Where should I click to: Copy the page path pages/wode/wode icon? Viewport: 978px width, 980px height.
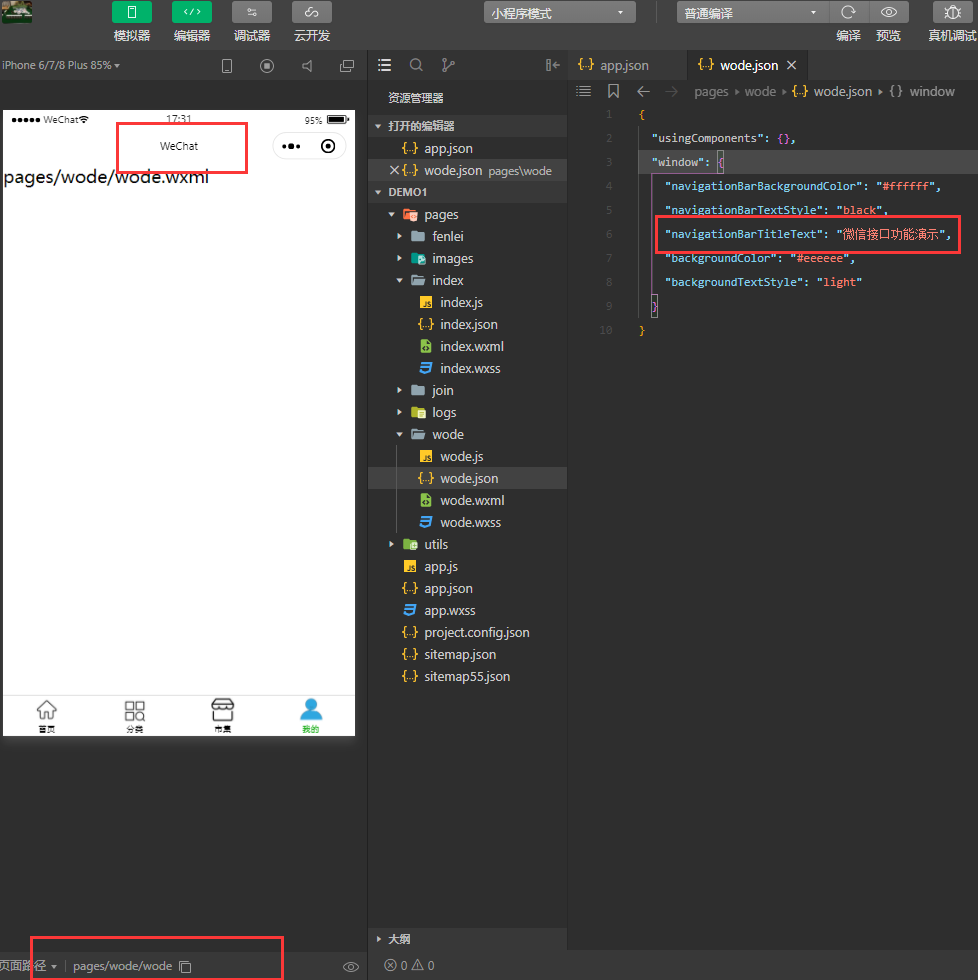click(186, 966)
